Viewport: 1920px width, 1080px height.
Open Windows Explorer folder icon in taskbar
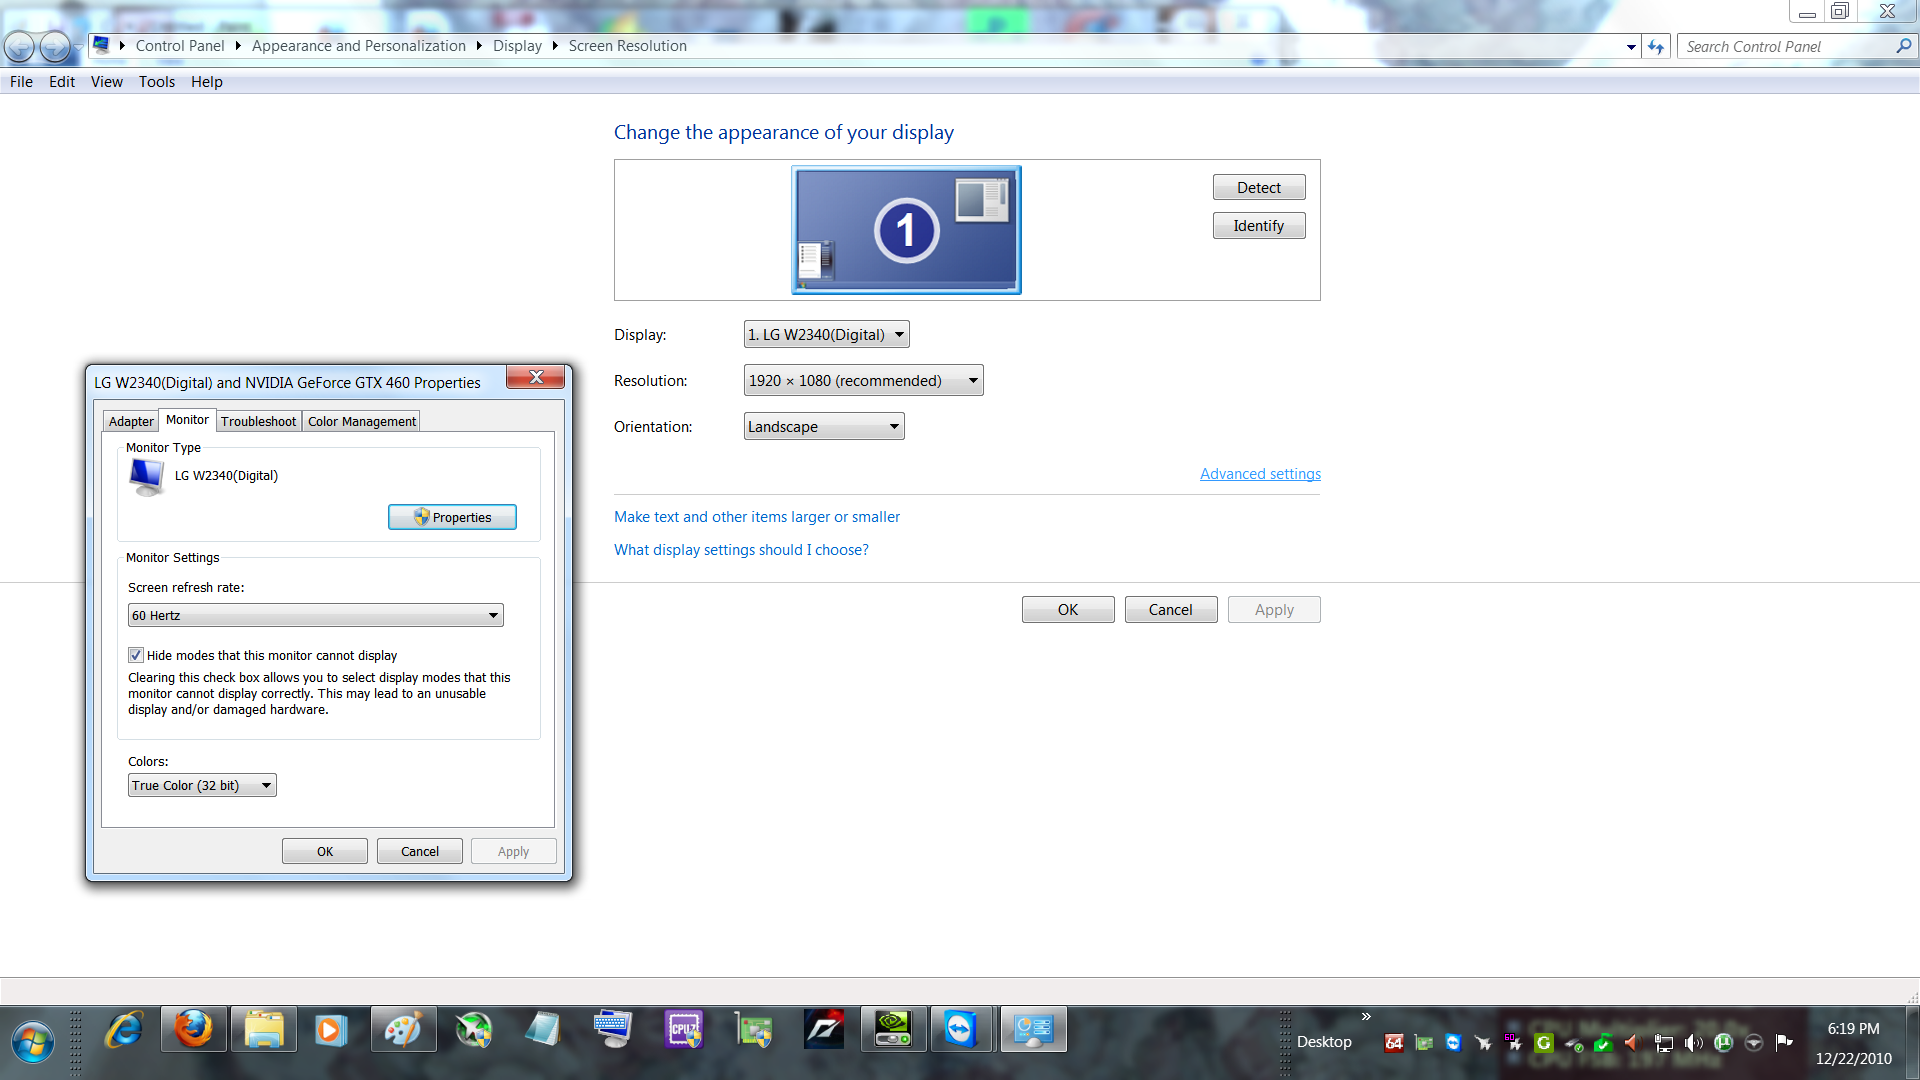(x=264, y=1030)
